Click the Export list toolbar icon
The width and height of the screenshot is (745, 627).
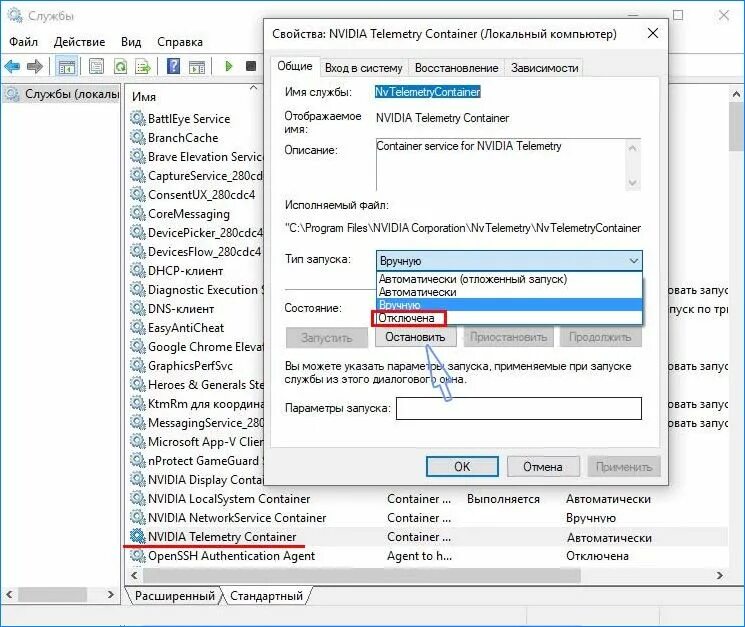click(x=143, y=66)
